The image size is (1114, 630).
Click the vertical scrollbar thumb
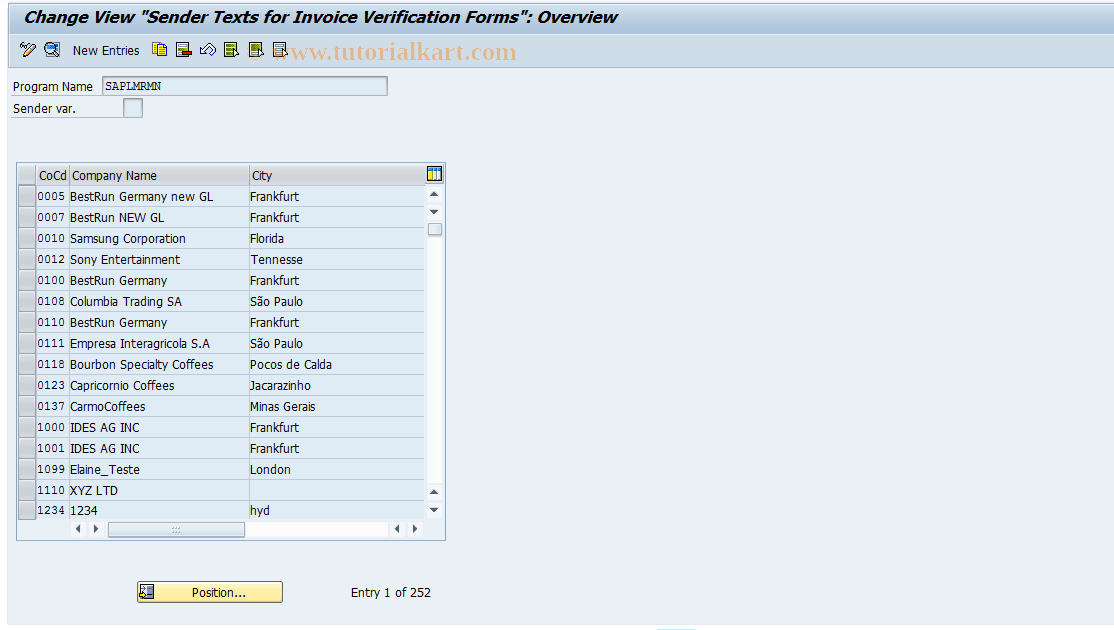click(x=435, y=229)
